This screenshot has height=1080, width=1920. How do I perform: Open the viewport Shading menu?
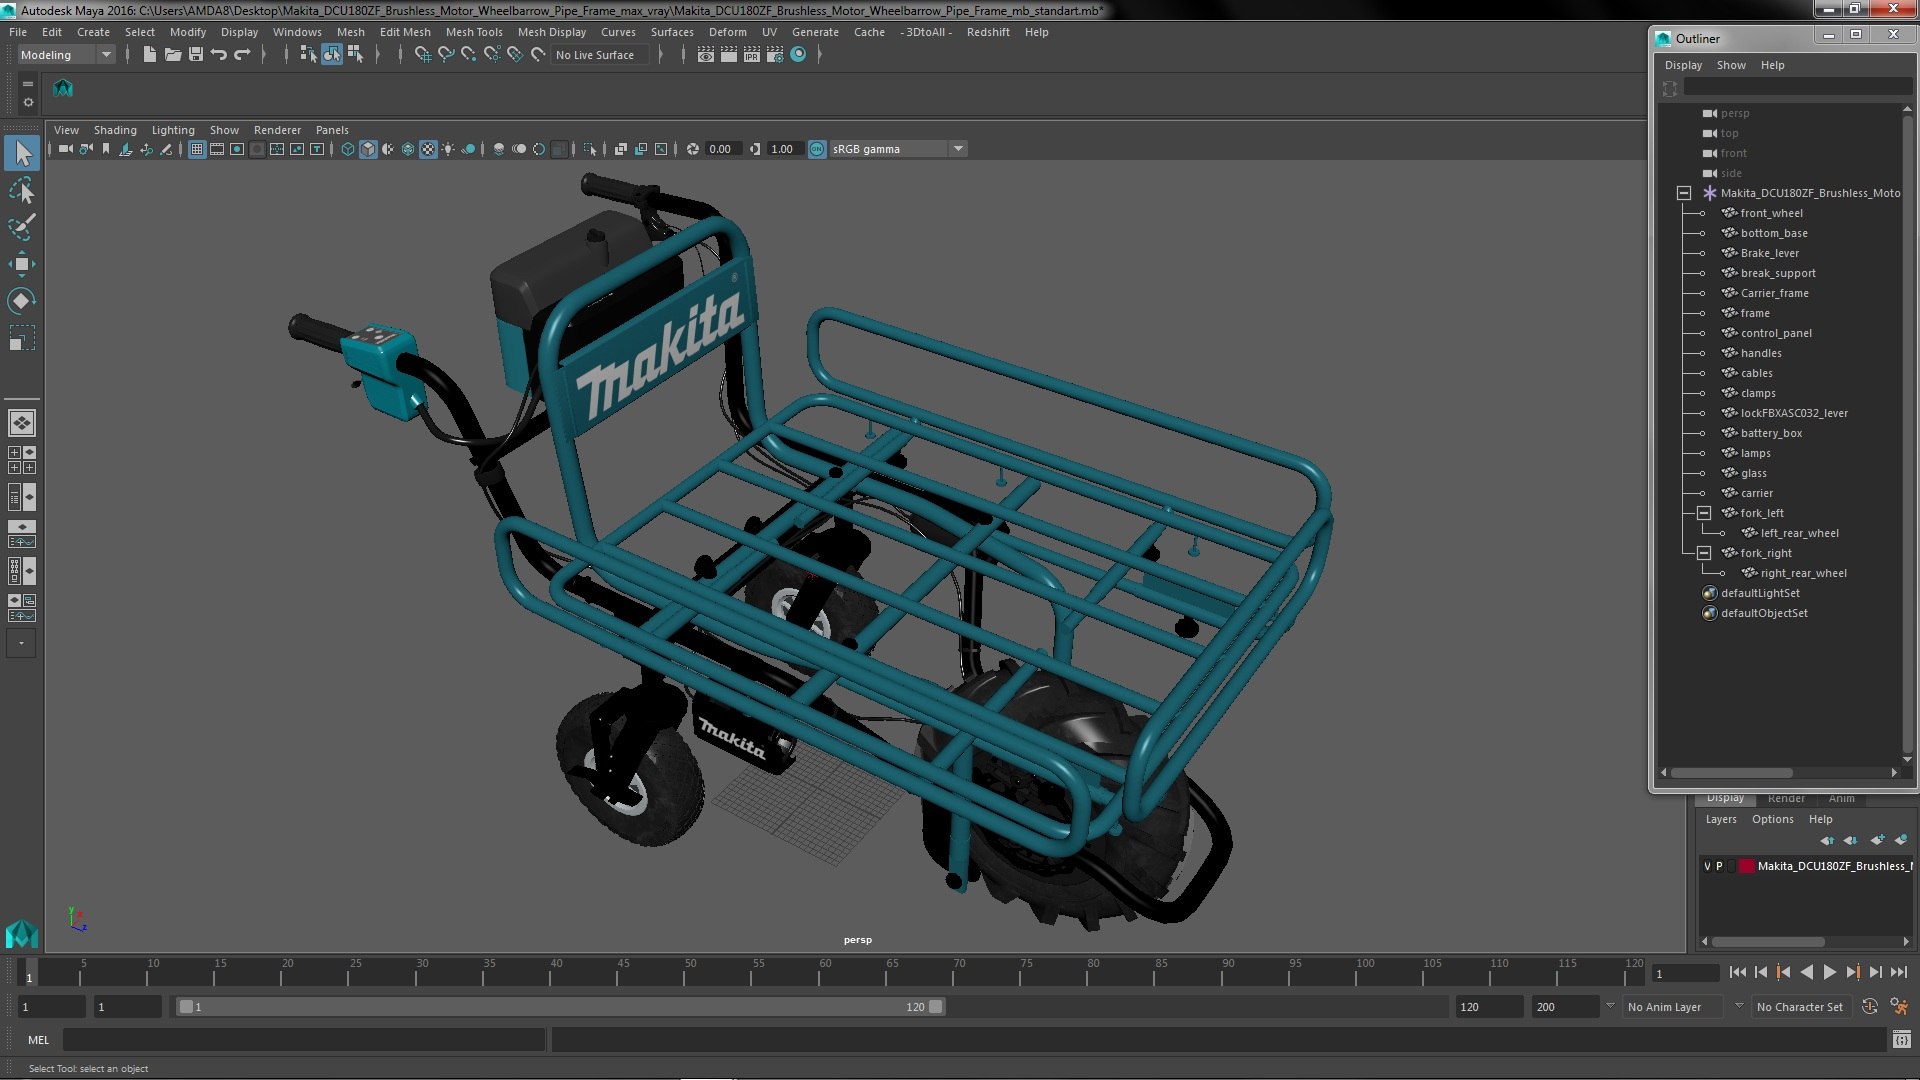[x=115, y=130]
